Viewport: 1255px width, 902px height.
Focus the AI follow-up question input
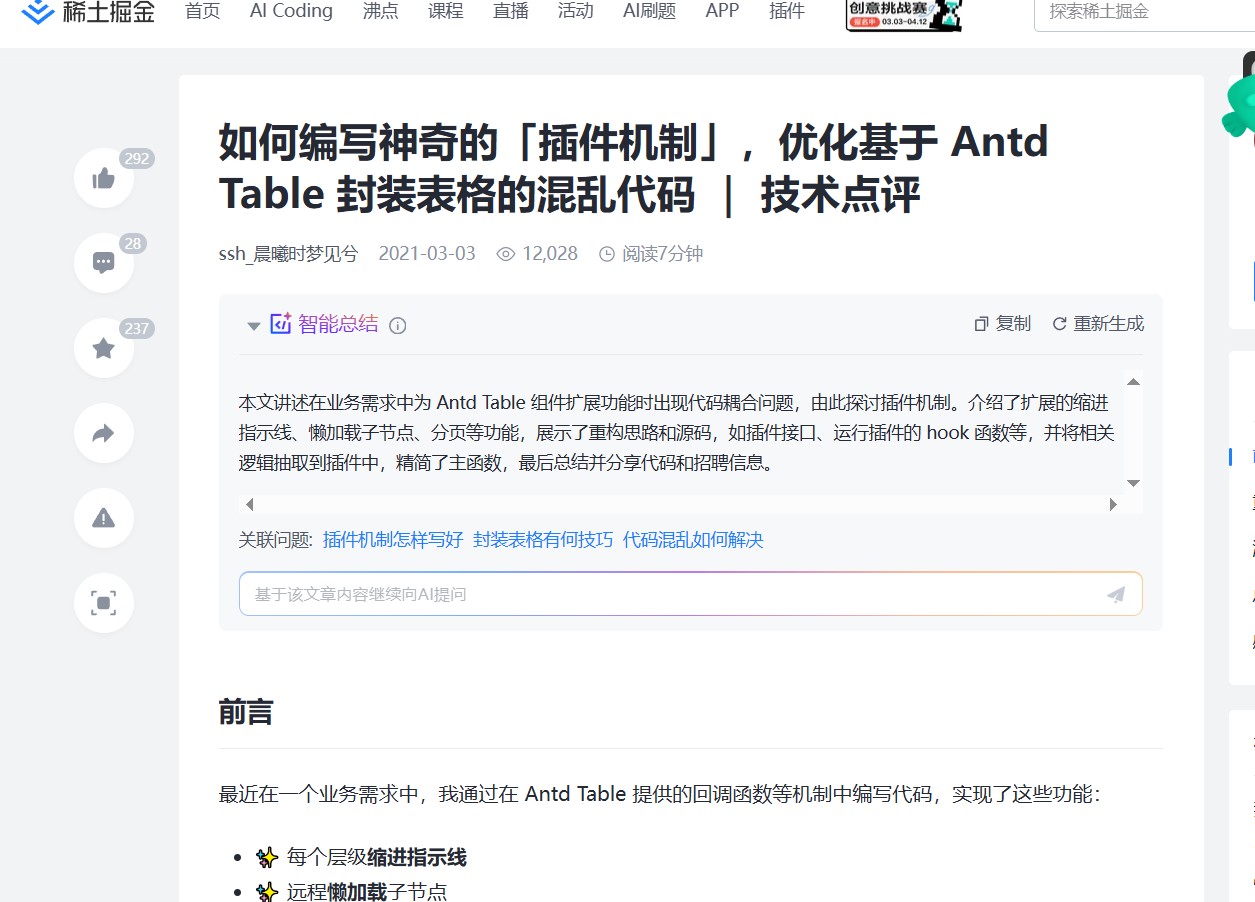(x=690, y=594)
